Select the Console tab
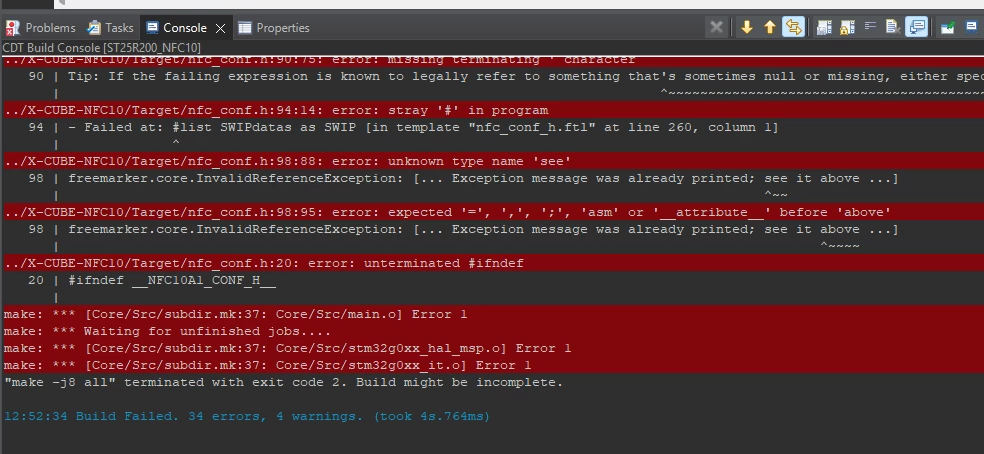The width and height of the screenshot is (984, 454). (x=176, y=28)
